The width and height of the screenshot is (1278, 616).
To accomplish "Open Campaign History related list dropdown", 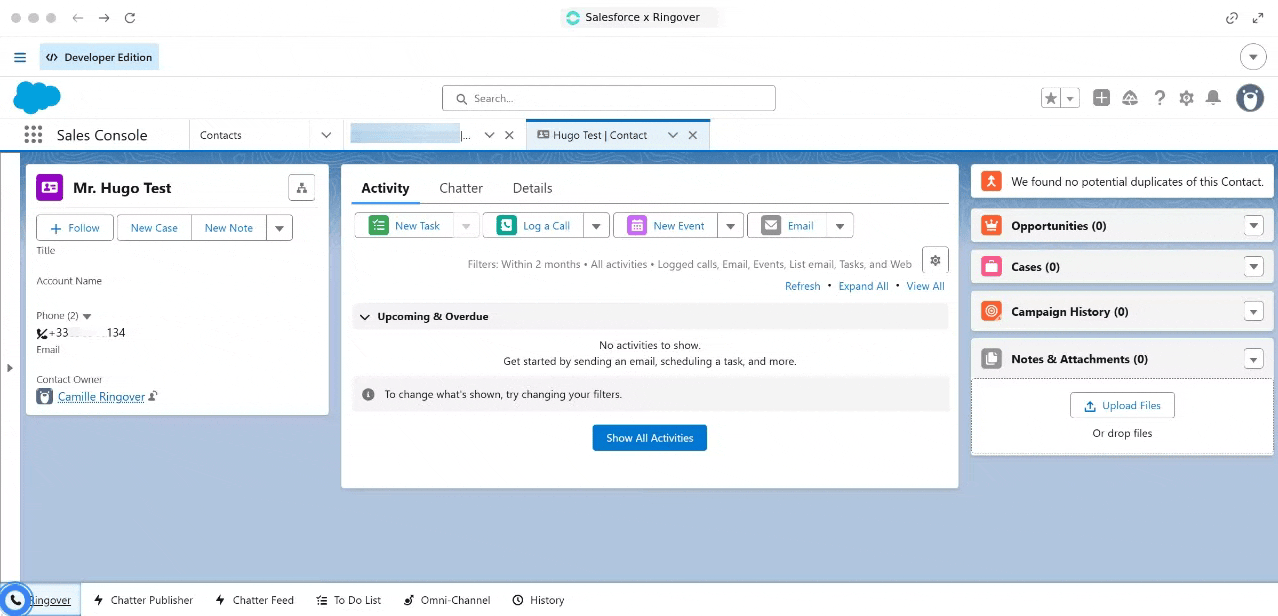I will click(x=1254, y=312).
